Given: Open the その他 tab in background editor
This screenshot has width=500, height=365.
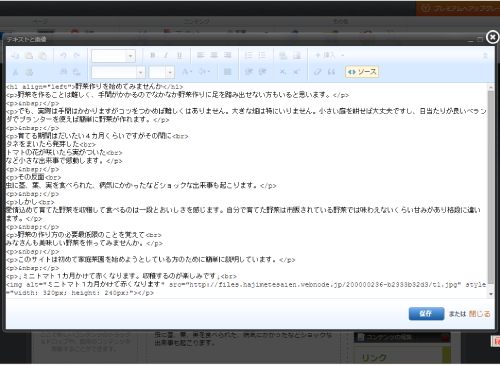Looking at the screenshot, I should pyautogui.click(x=340, y=22).
